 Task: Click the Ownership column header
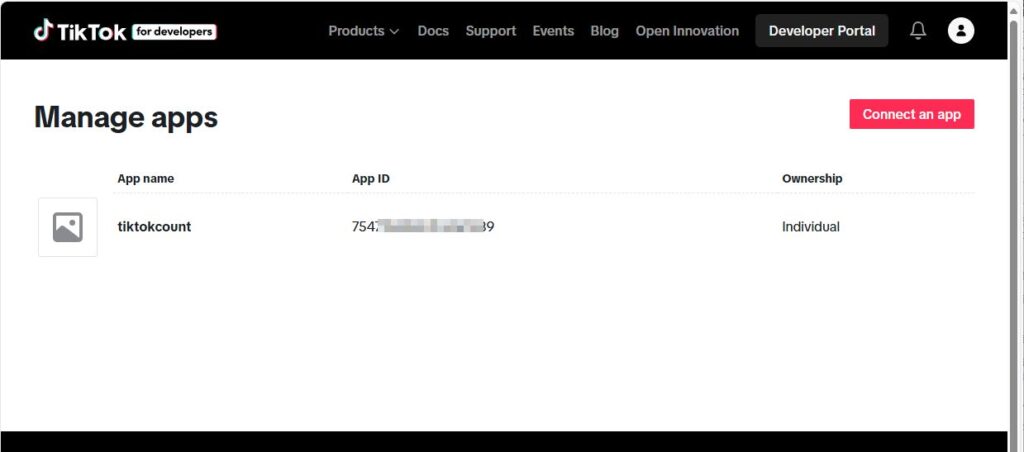812,179
